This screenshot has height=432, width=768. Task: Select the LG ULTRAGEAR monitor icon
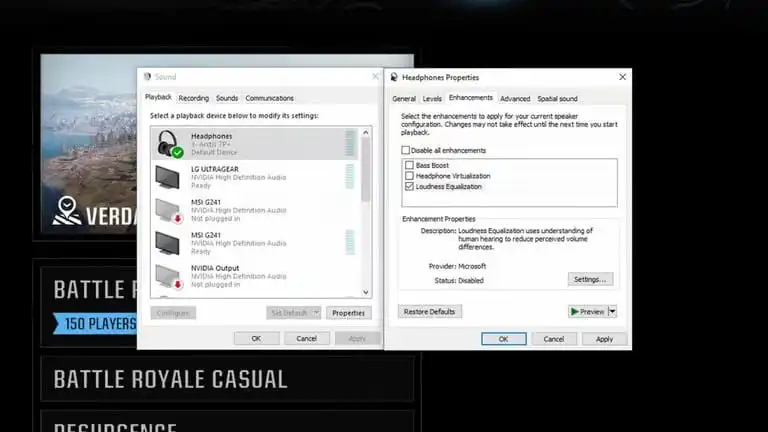168,177
